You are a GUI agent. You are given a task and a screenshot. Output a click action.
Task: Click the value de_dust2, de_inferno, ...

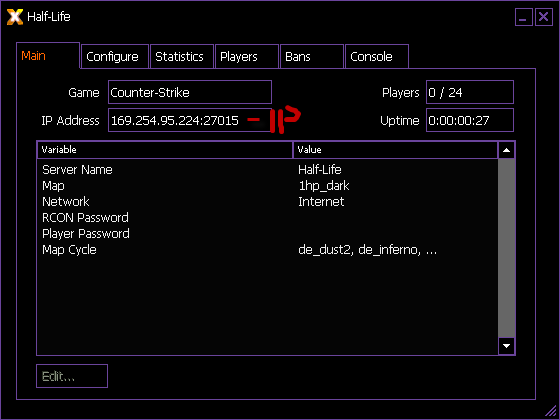tap(367, 250)
